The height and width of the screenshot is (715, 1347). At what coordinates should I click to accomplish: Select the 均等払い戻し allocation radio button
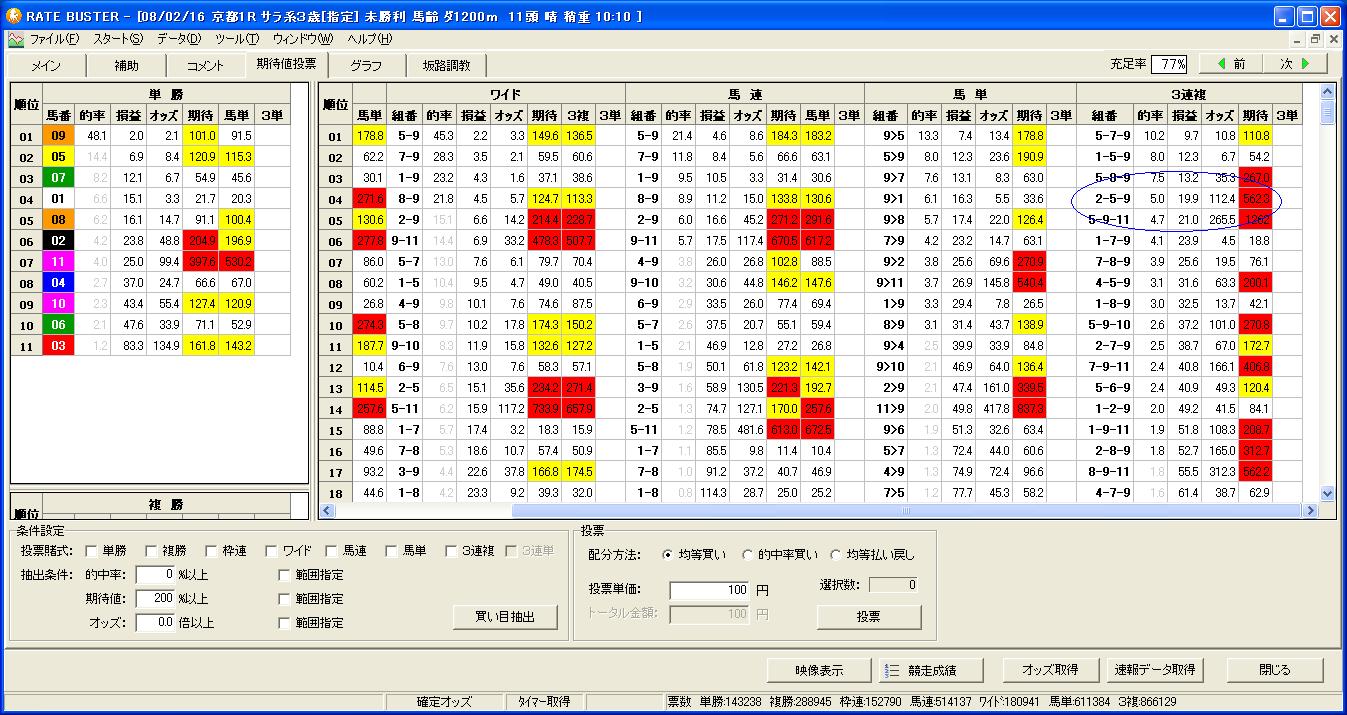838,554
